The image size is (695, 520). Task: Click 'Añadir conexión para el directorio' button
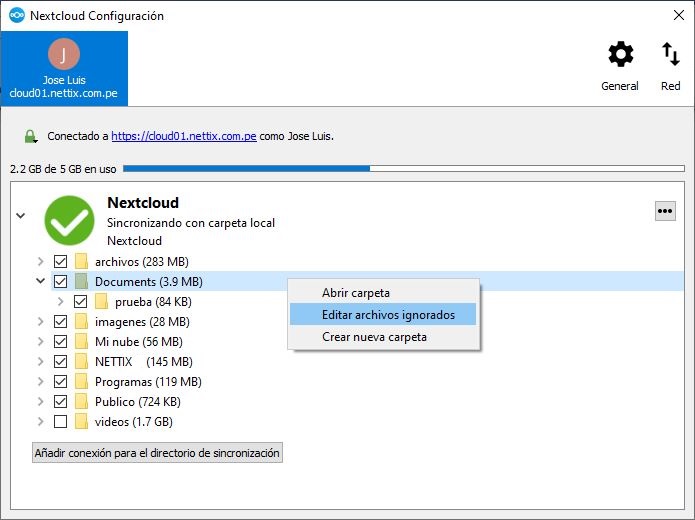(x=158, y=453)
